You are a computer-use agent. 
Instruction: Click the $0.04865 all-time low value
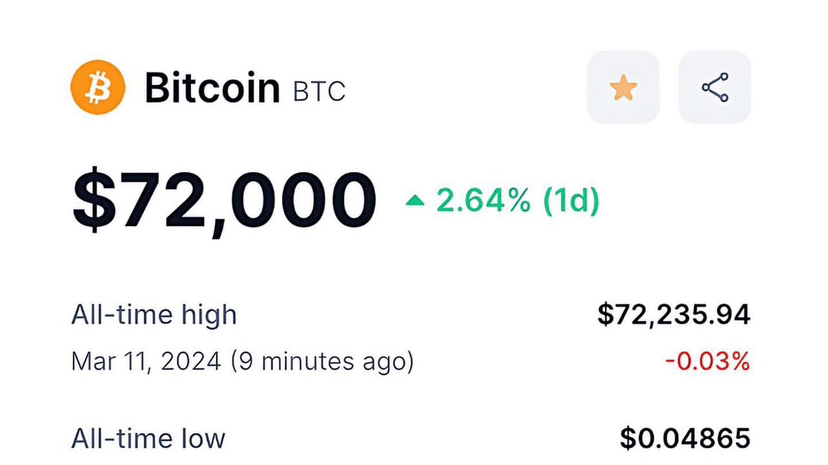point(684,438)
